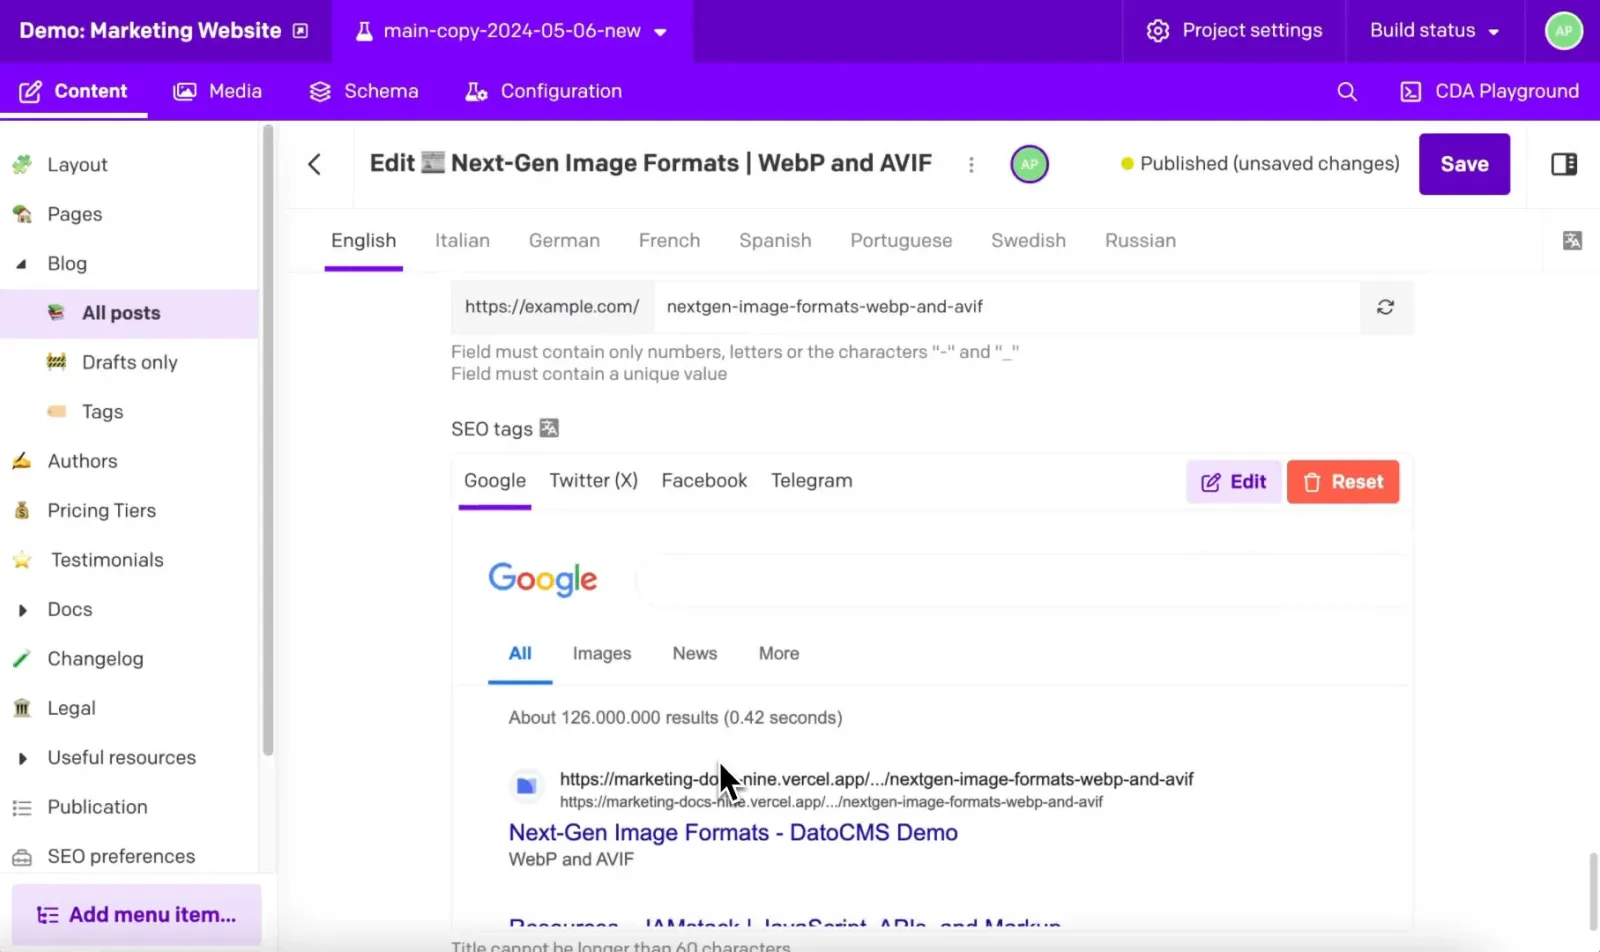1600x952 pixels.
Task: Open the global search magnifier icon
Action: click(x=1347, y=92)
